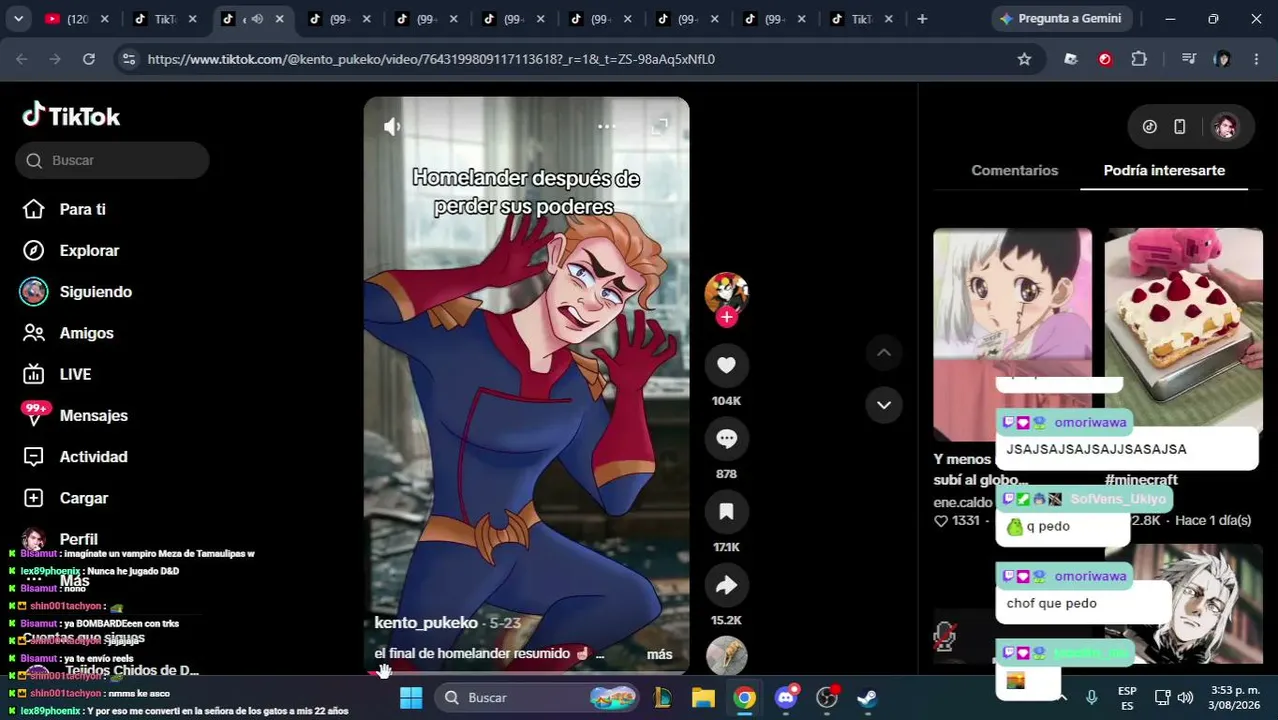The width and height of the screenshot is (1278, 720).
Task: Click the video progress bar
Action: click(526, 673)
